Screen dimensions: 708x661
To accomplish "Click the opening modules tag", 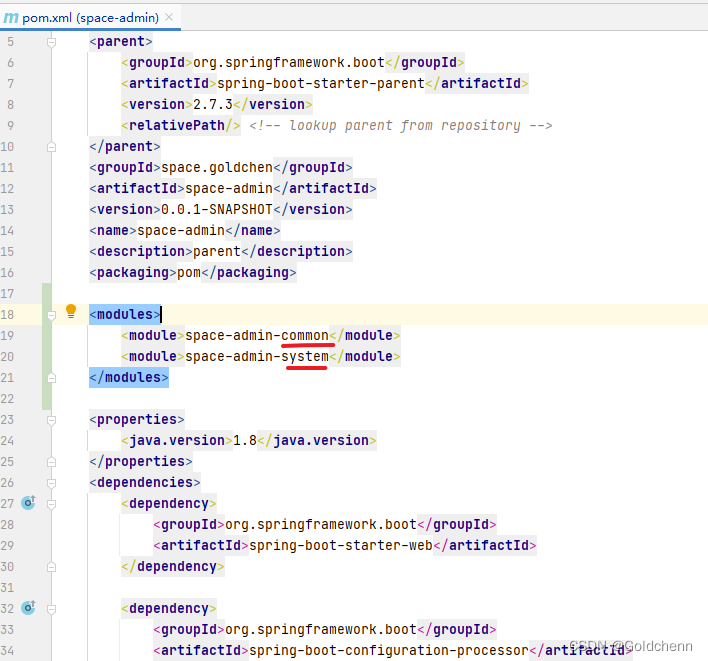I will click(x=125, y=314).
